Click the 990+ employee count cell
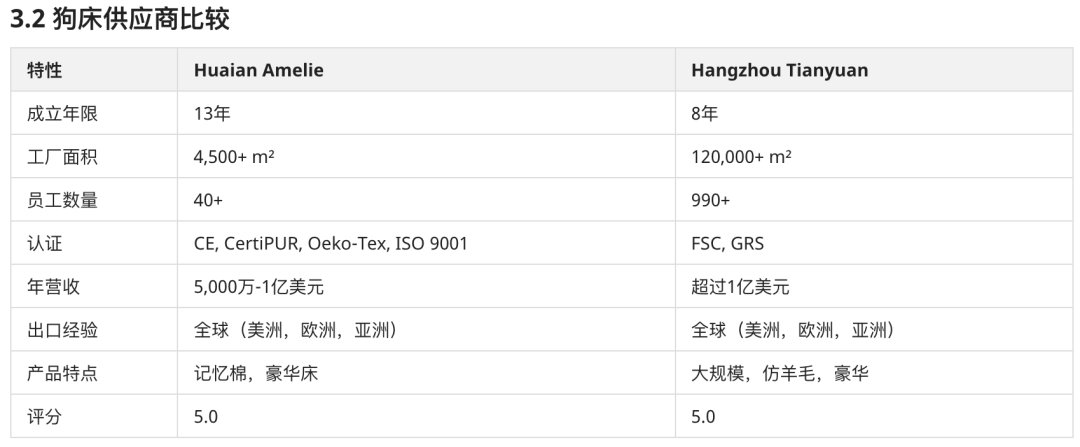This screenshot has width=1080, height=447. [874, 200]
